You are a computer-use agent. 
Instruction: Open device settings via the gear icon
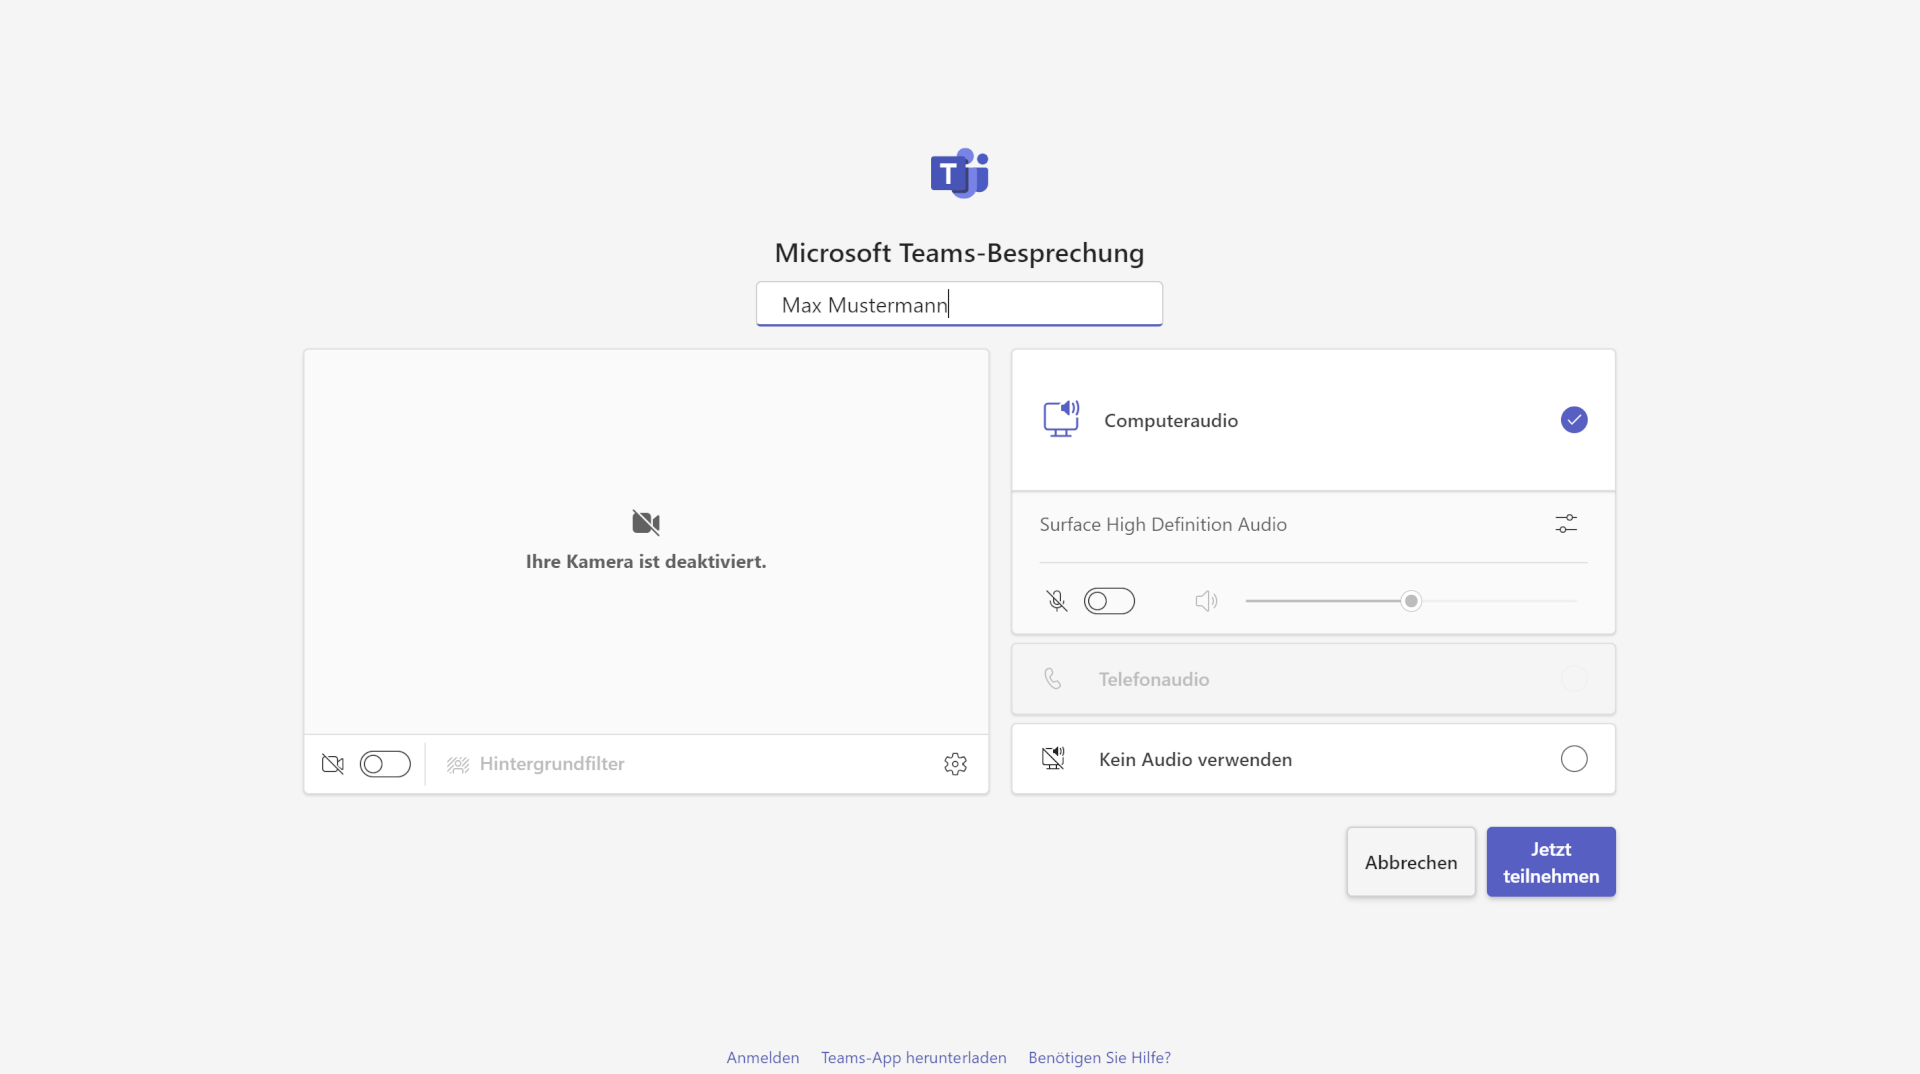(955, 763)
